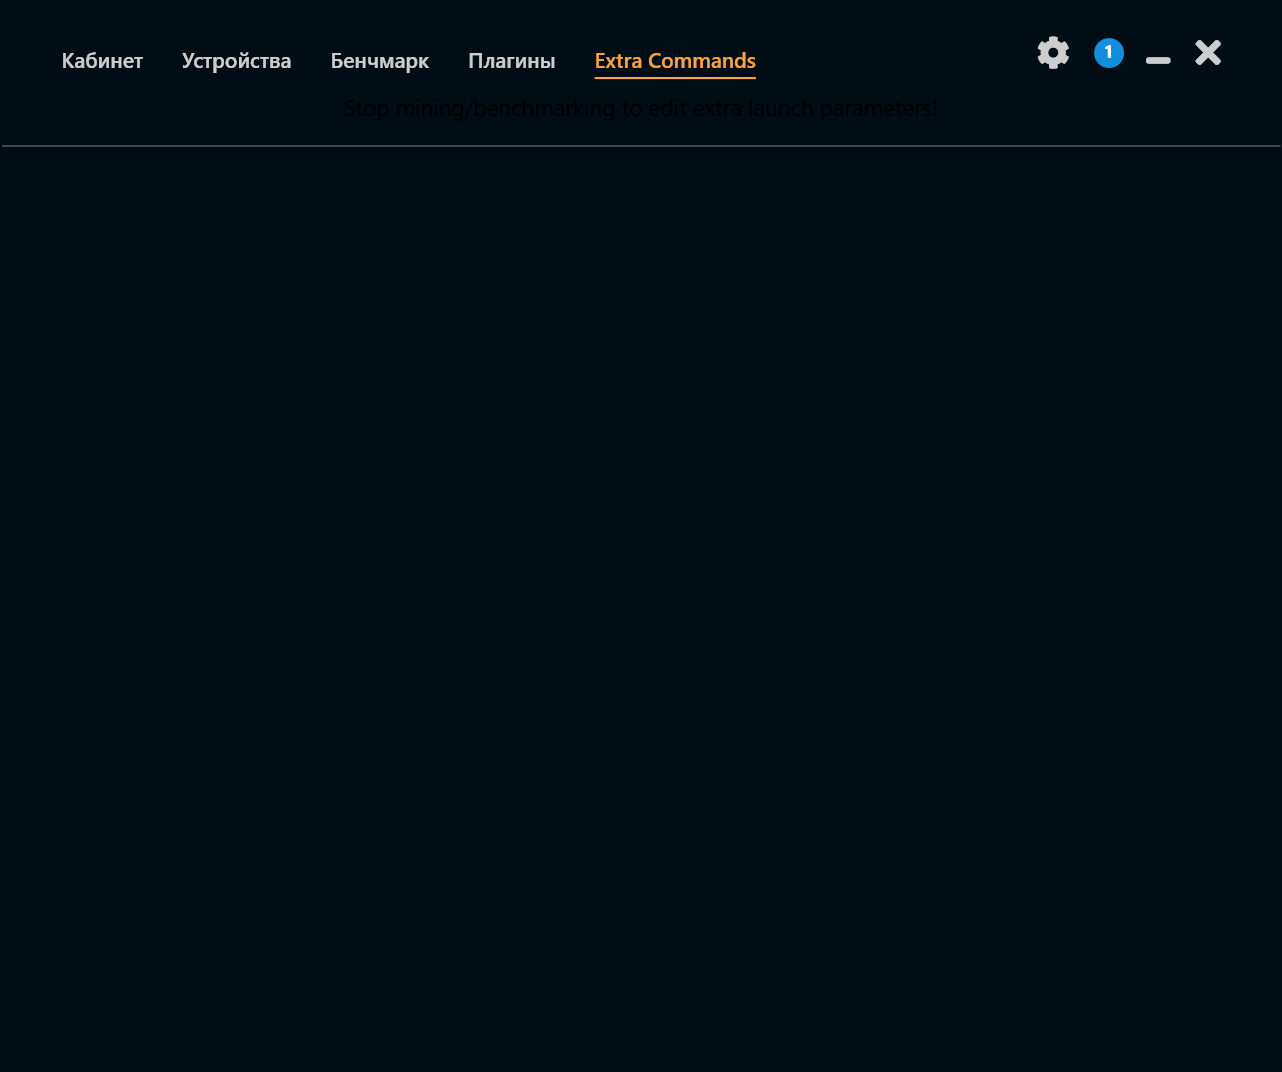Go to the Бенчмарк tab
Image resolution: width=1282 pixels, height=1072 pixels.
point(379,60)
